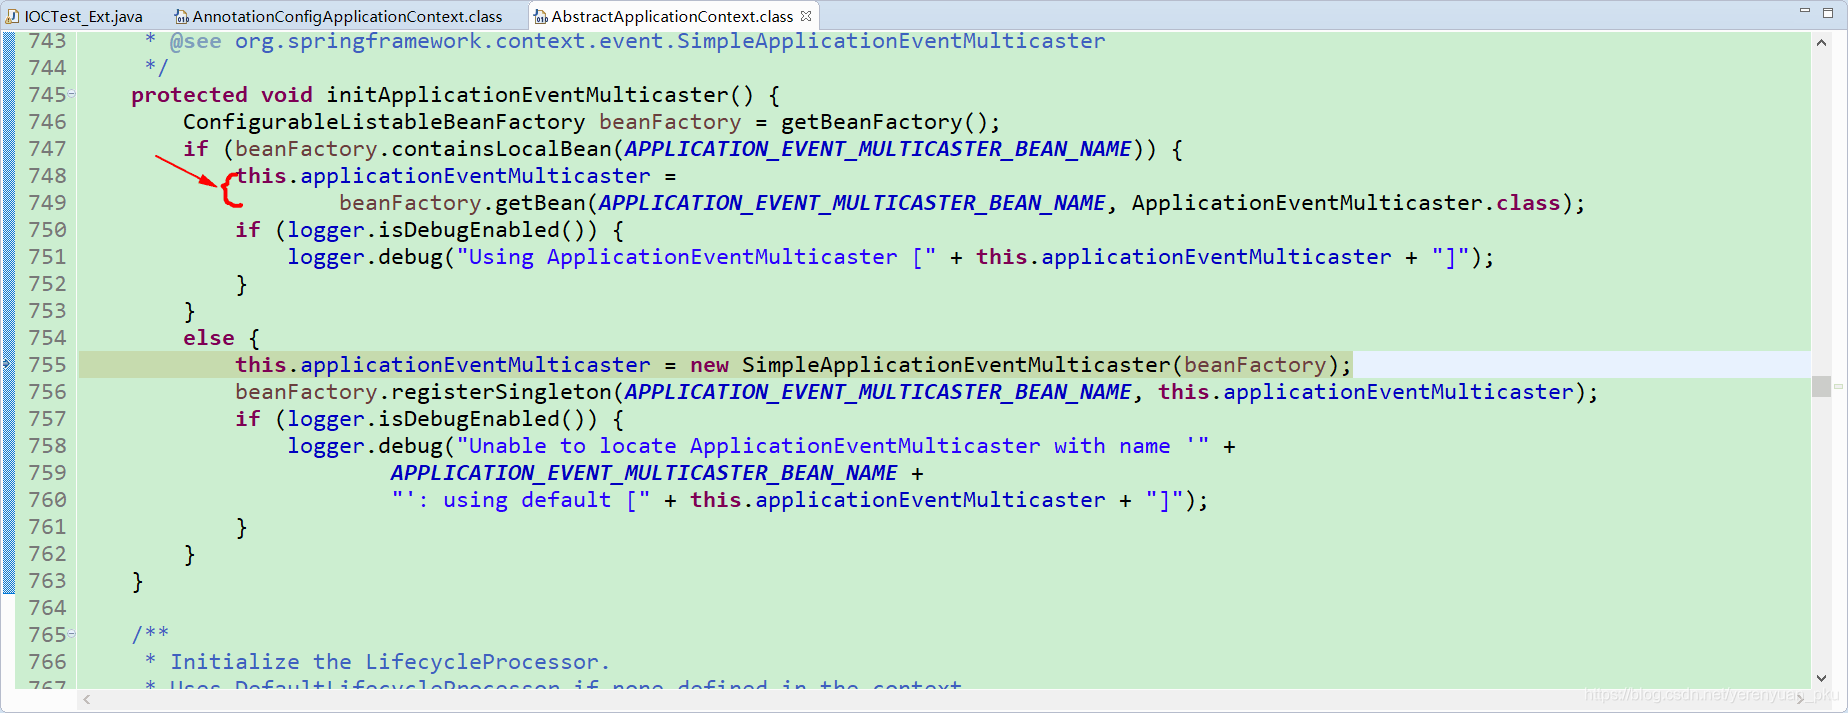Click the "Using ApplicationEventMulticaster [" string
The width and height of the screenshot is (1848, 713).
pyautogui.click(x=696, y=257)
